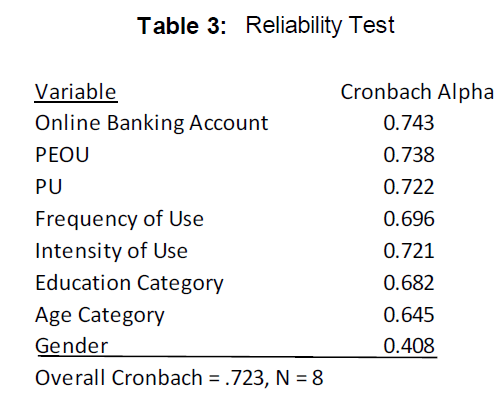Select the 'PEOU' row label
This screenshot has width=497, height=395.
(x=62, y=155)
